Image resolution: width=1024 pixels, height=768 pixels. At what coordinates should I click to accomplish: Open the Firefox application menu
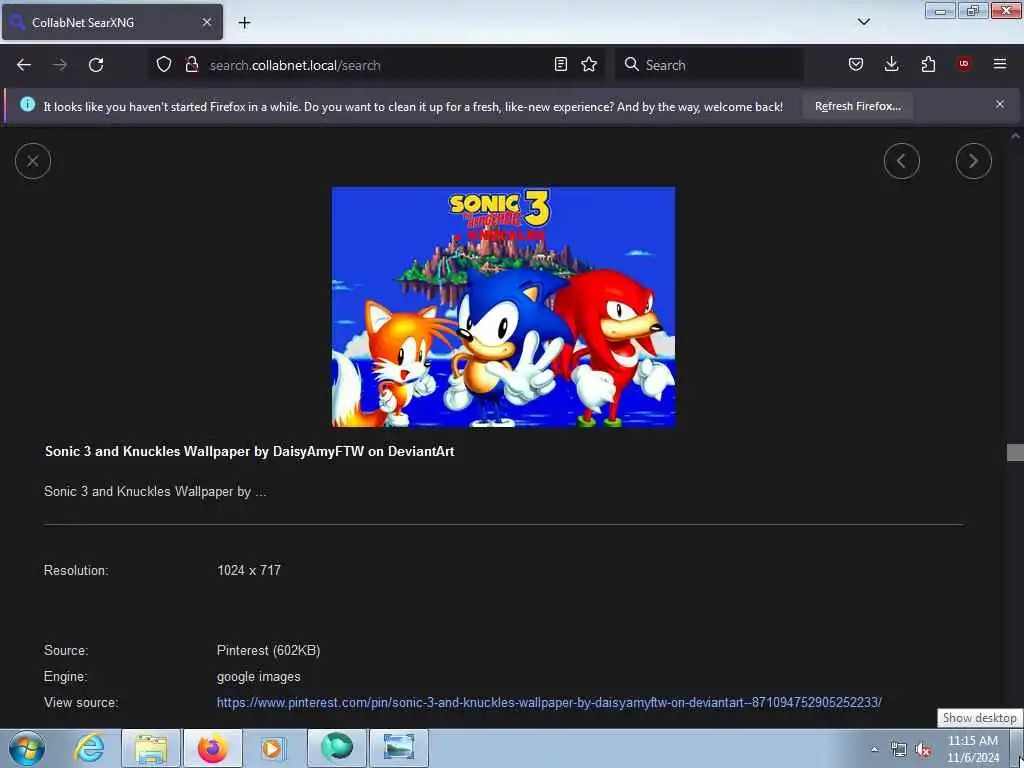pos(999,64)
